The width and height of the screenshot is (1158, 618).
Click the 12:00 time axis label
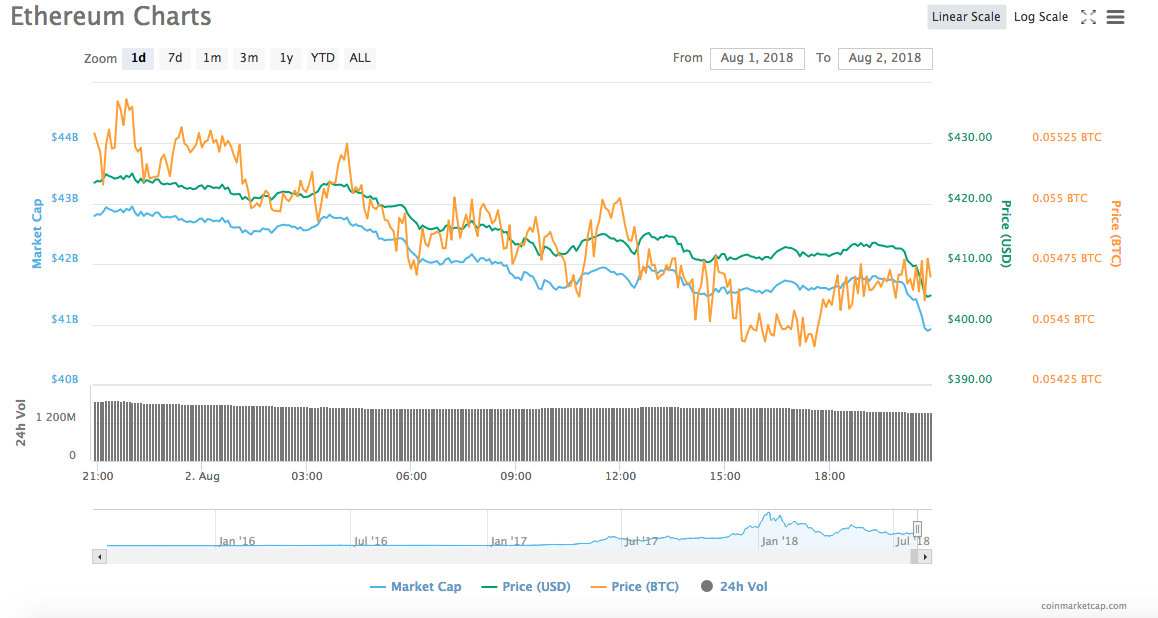pos(620,476)
